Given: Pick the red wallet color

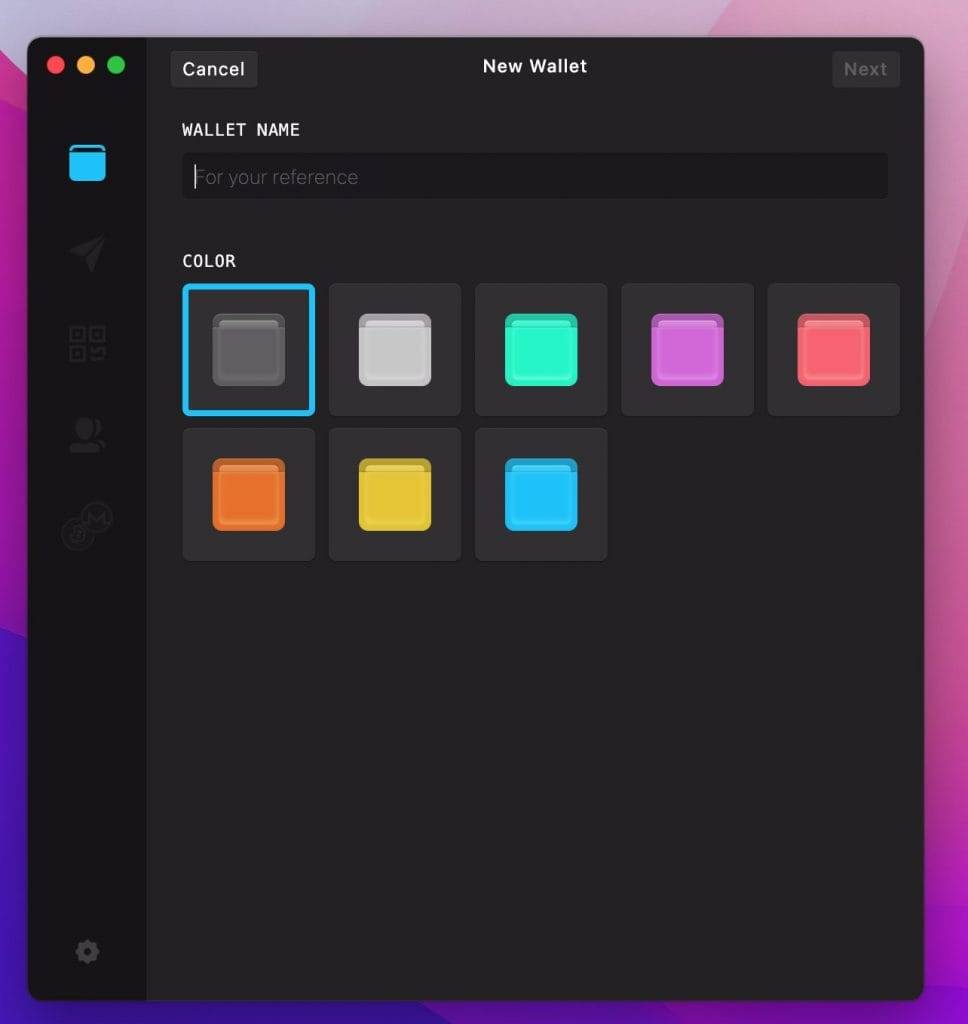Looking at the screenshot, I should 833,349.
